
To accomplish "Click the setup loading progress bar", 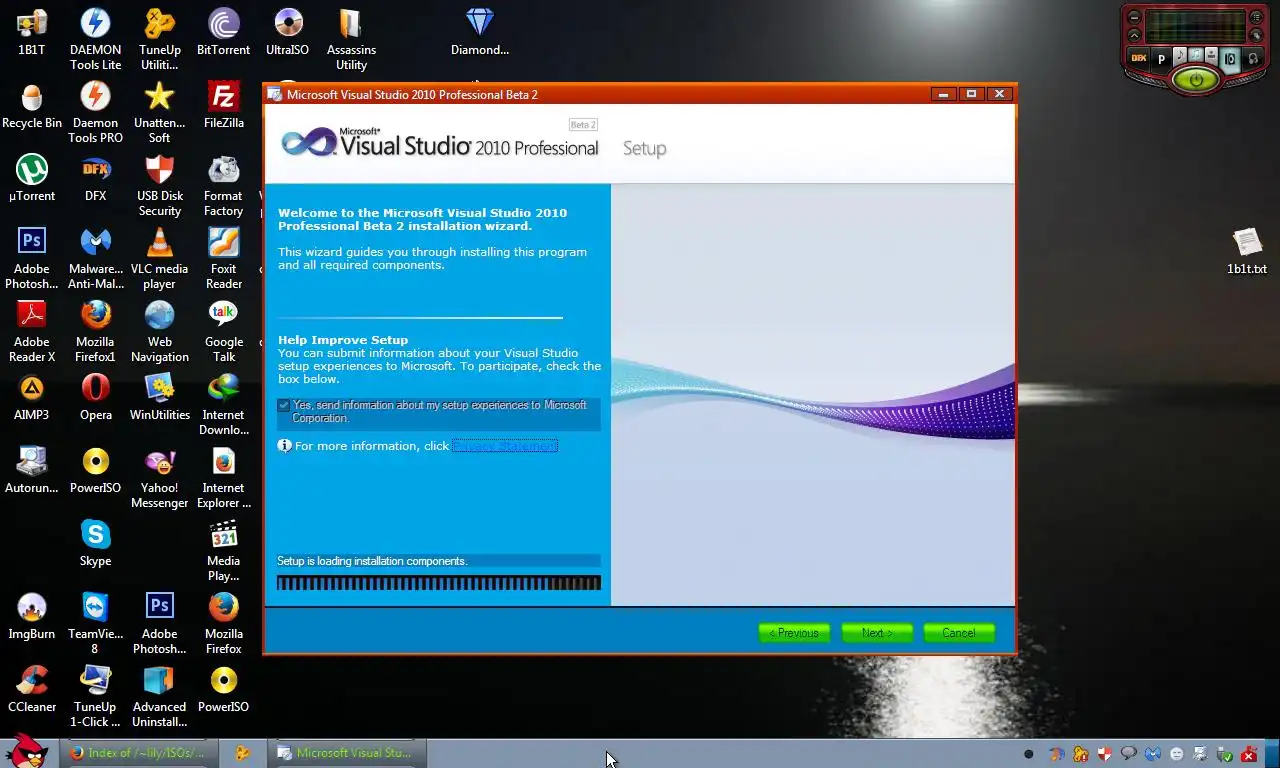I will [439, 583].
